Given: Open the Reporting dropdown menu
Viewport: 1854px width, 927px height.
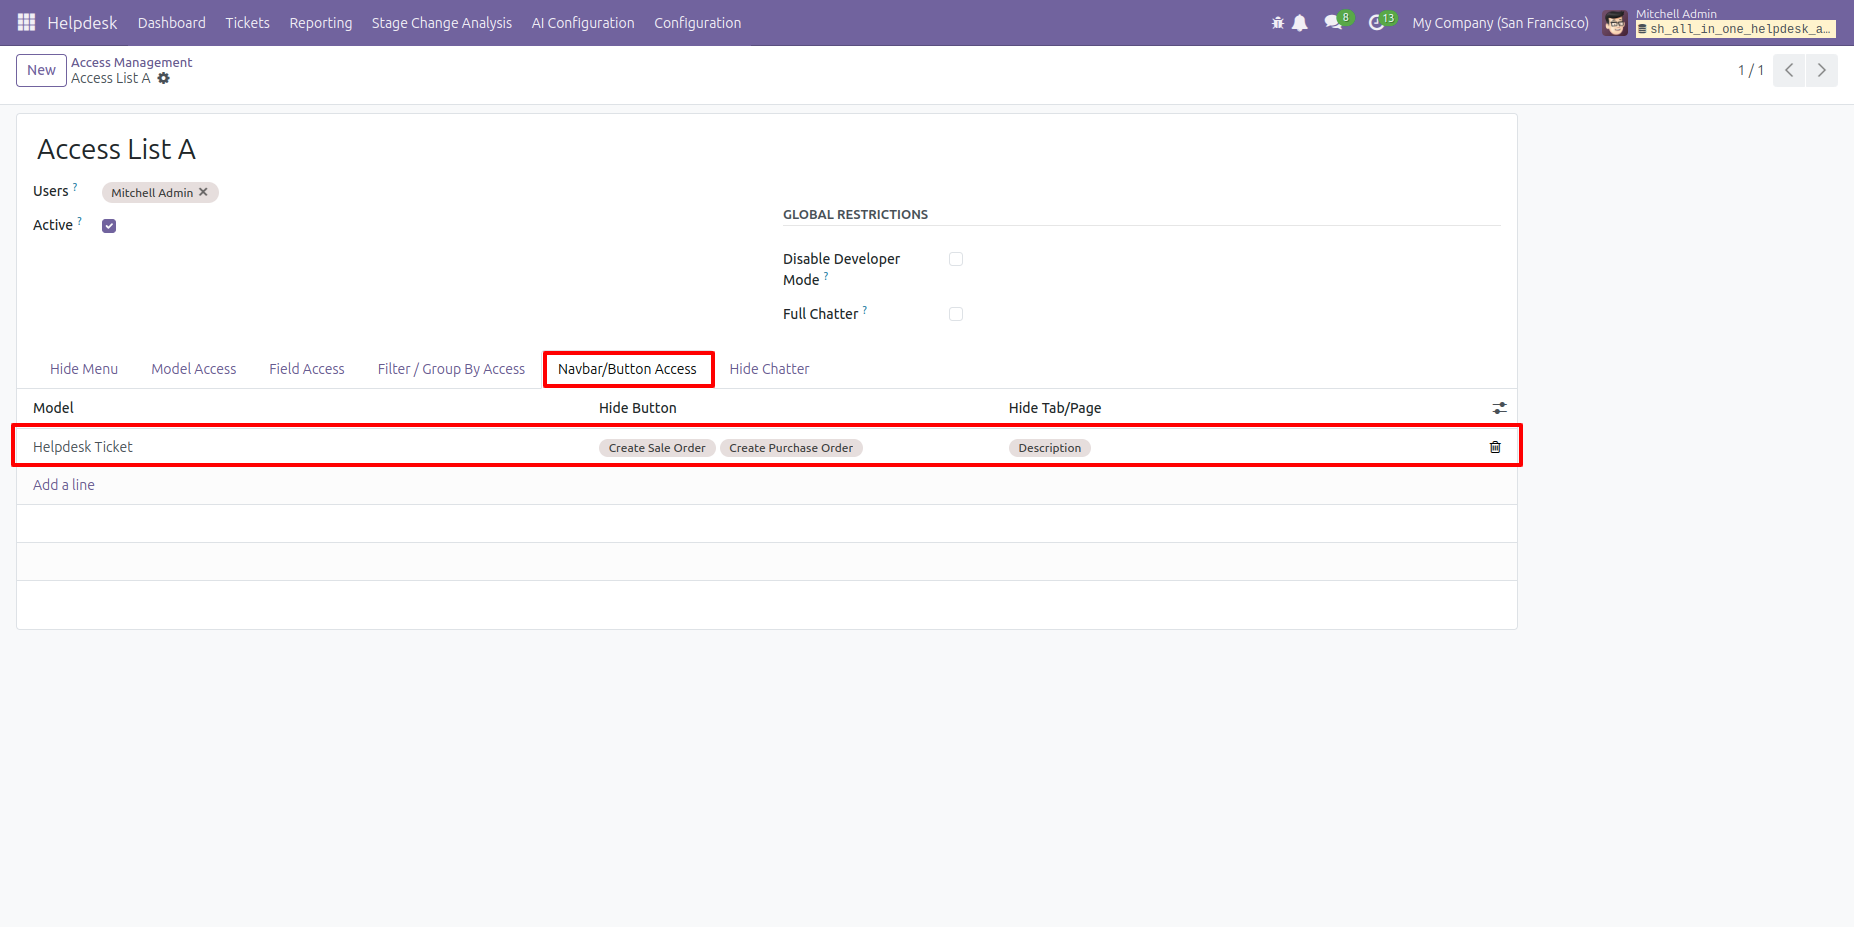Looking at the screenshot, I should (320, 23).
